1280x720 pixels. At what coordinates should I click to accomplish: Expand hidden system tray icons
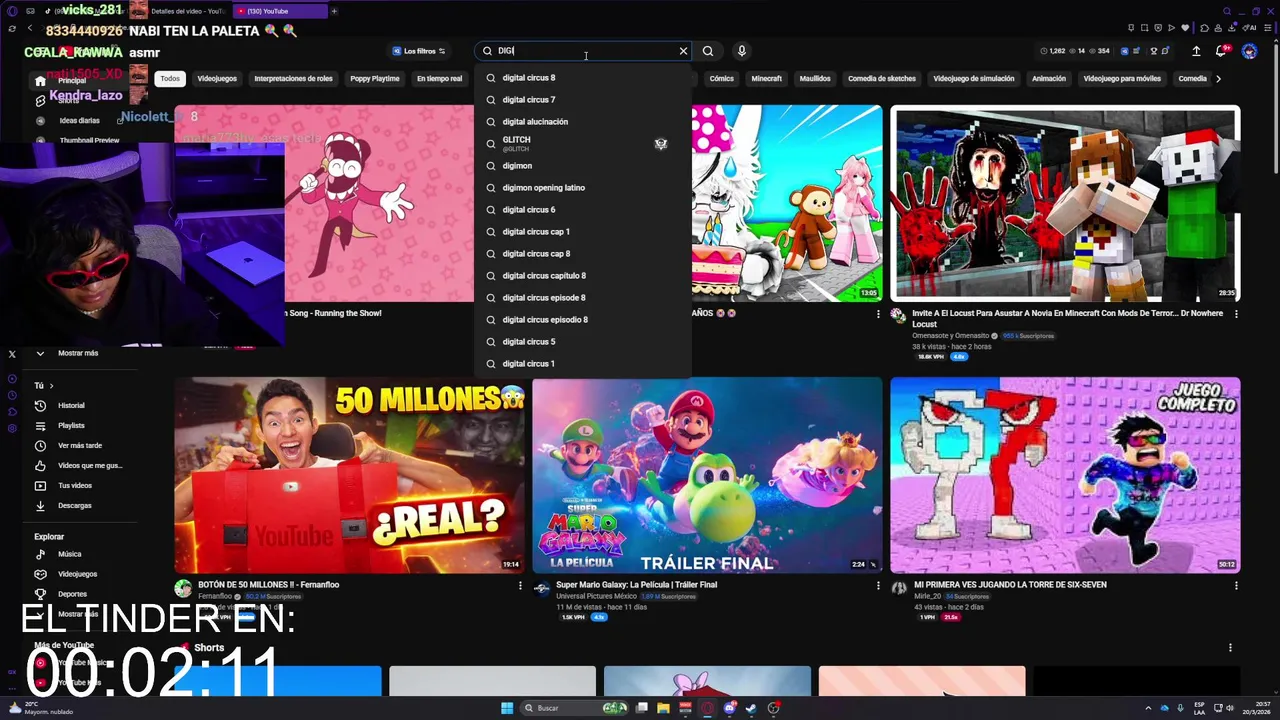click(1147, 708)
